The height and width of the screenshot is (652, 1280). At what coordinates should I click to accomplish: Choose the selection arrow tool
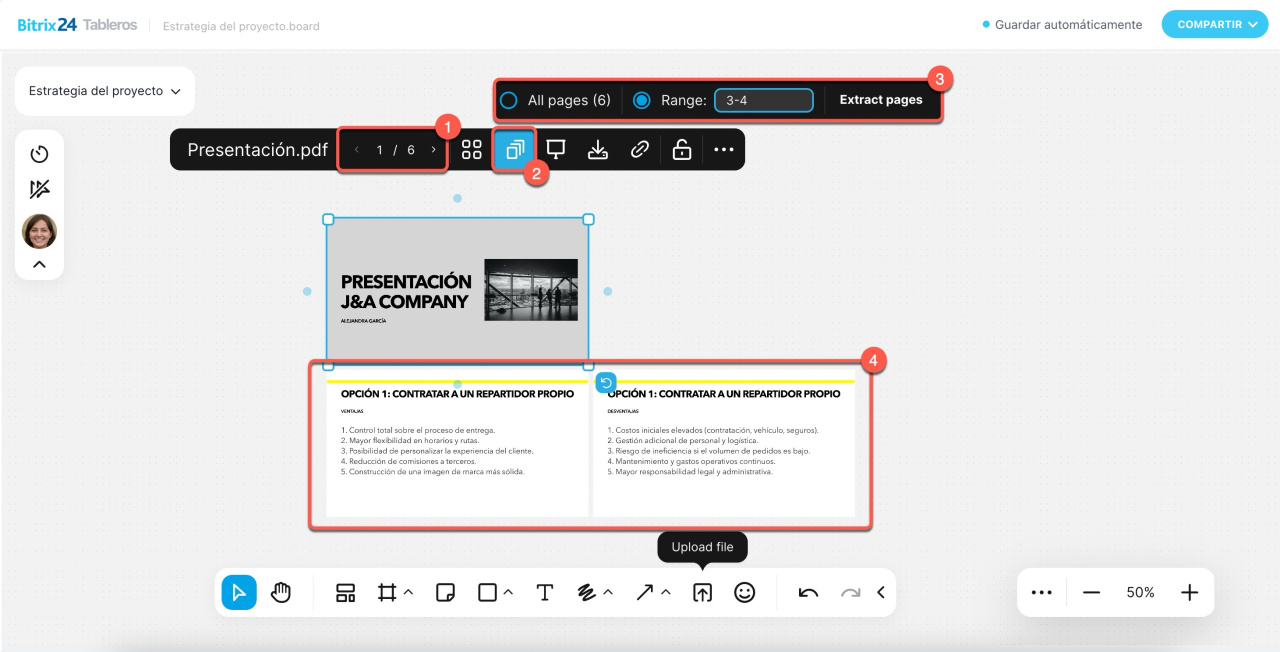[x=239, y=593]
